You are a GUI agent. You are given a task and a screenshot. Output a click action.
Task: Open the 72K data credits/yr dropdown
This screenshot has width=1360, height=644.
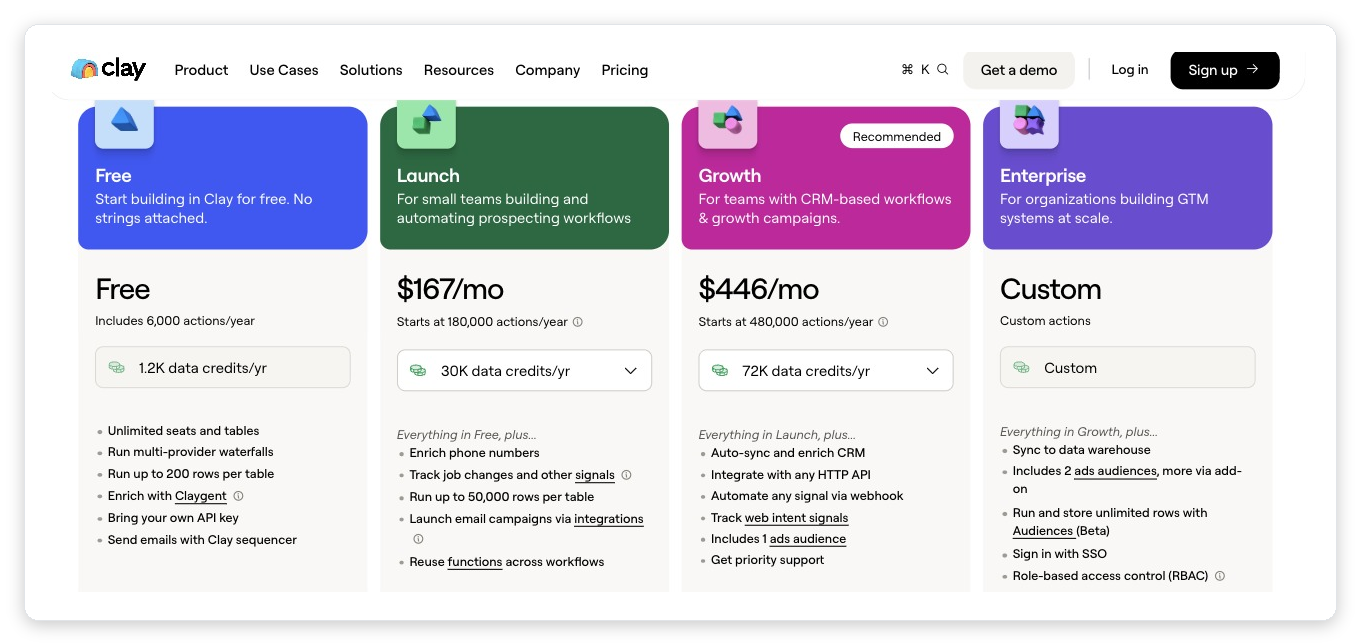pos(826,370)
